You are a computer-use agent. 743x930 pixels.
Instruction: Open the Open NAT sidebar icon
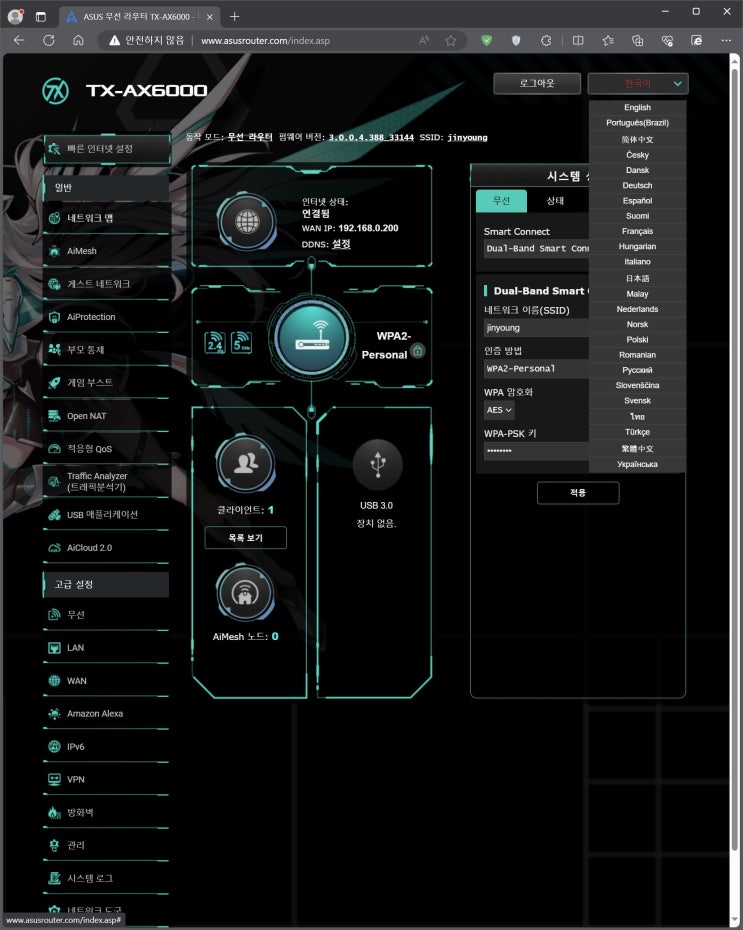(x=55, y=416)
